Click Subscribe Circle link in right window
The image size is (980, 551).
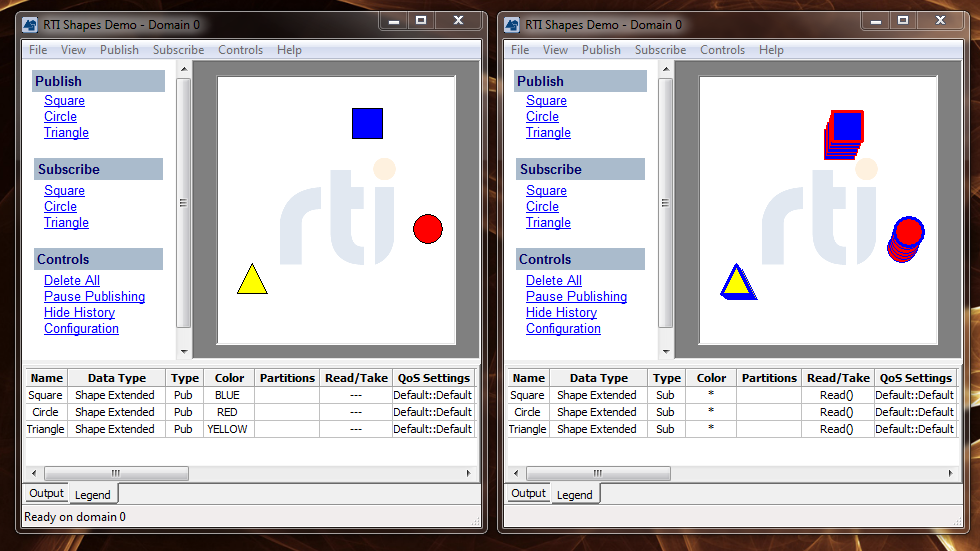tap(542, 207)
